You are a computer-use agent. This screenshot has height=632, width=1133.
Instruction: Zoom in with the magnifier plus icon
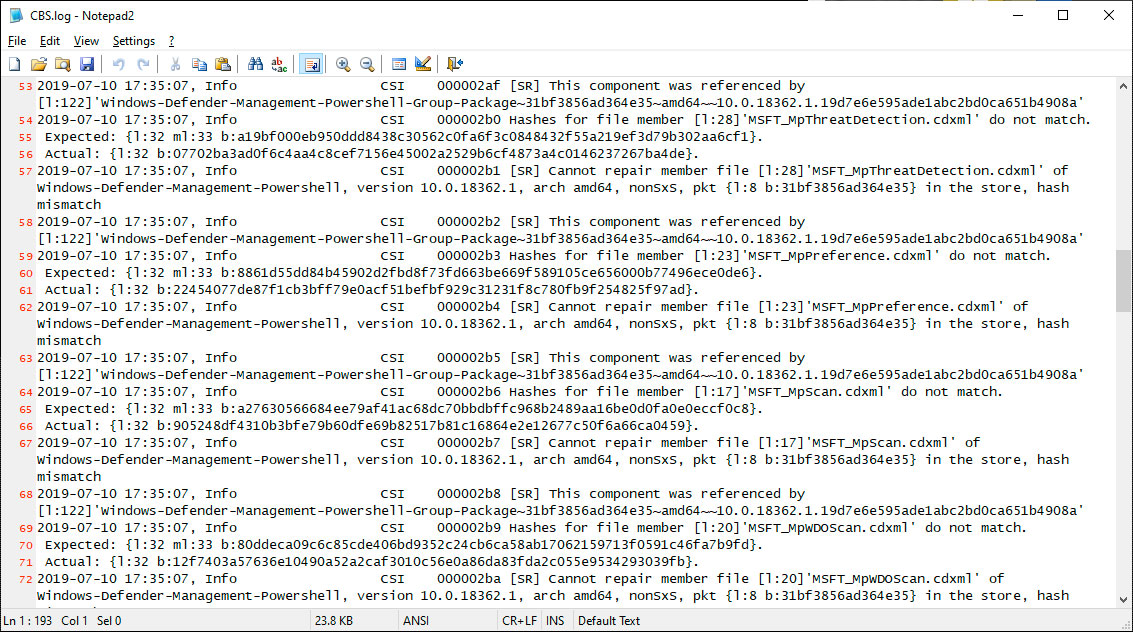343,64
